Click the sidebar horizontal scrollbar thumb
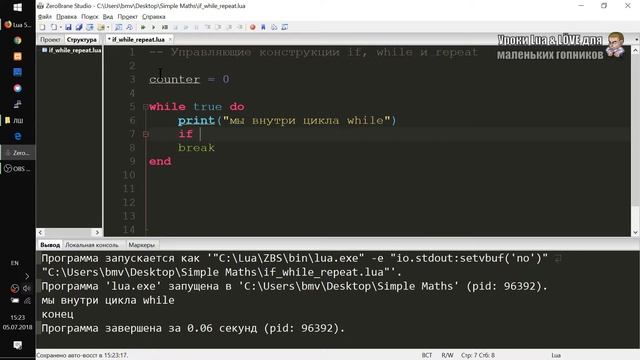The image size is (640, 360). (69, 232)
